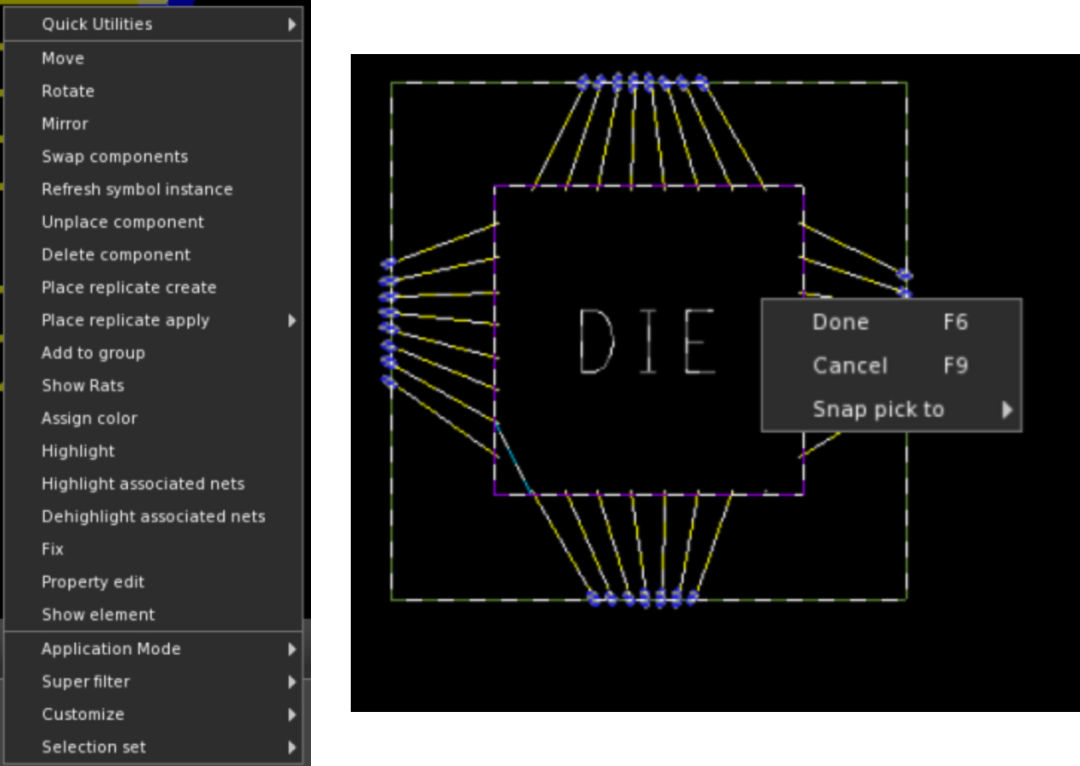
Task: Choose Add to group
Action: (x=93, y=353)
